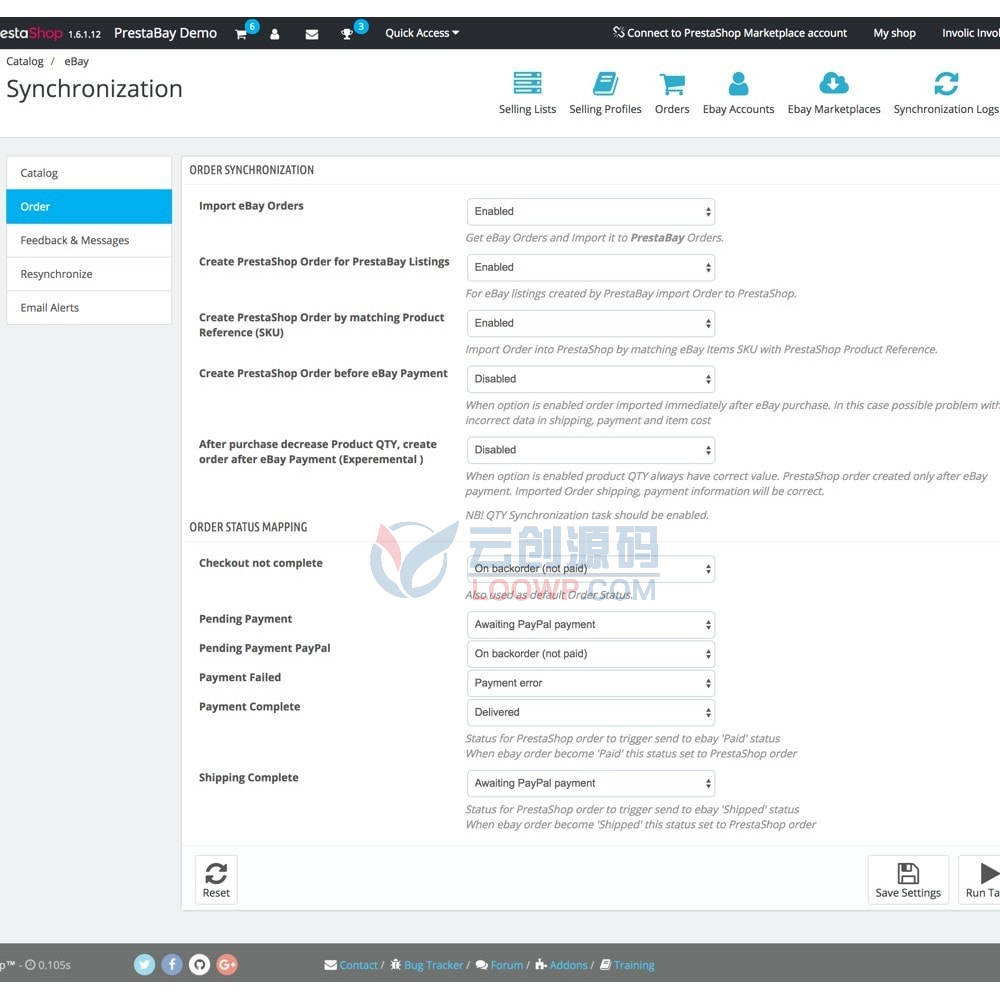Select the Order sidebar tab
The width and height of the screenshot is (1000, 1000).
pyautogui.click(x=89, y=207)
